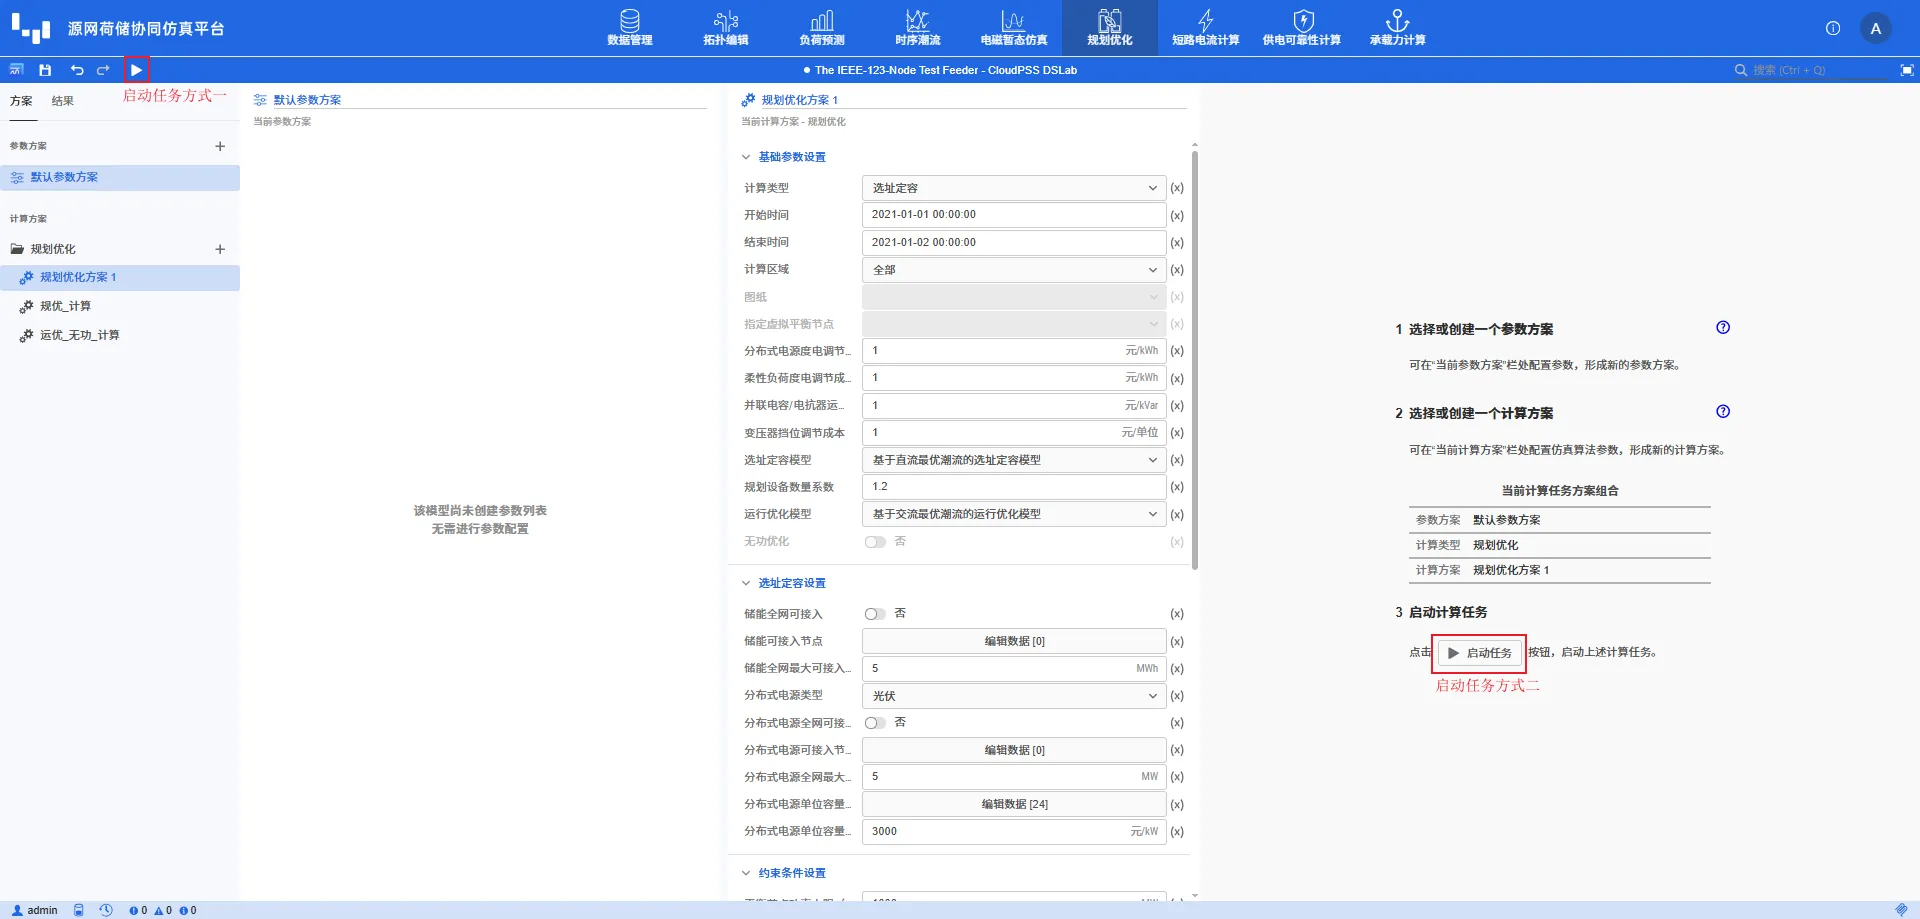Image resolution: width=1920 pixels, height=919 pixels.
Task: Open the 短路电流计算 module
Action: click(x=1206, y=27)
